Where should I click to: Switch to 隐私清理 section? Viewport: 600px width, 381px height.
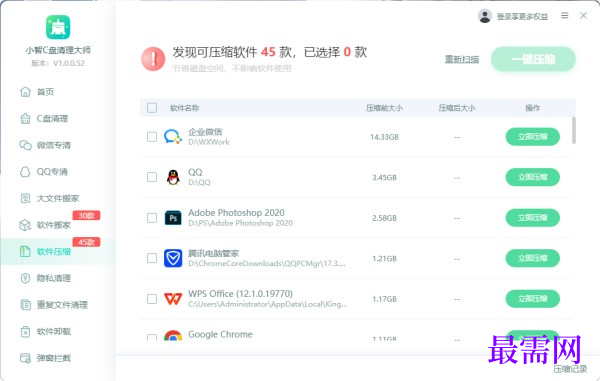click(x=54, y=278)
